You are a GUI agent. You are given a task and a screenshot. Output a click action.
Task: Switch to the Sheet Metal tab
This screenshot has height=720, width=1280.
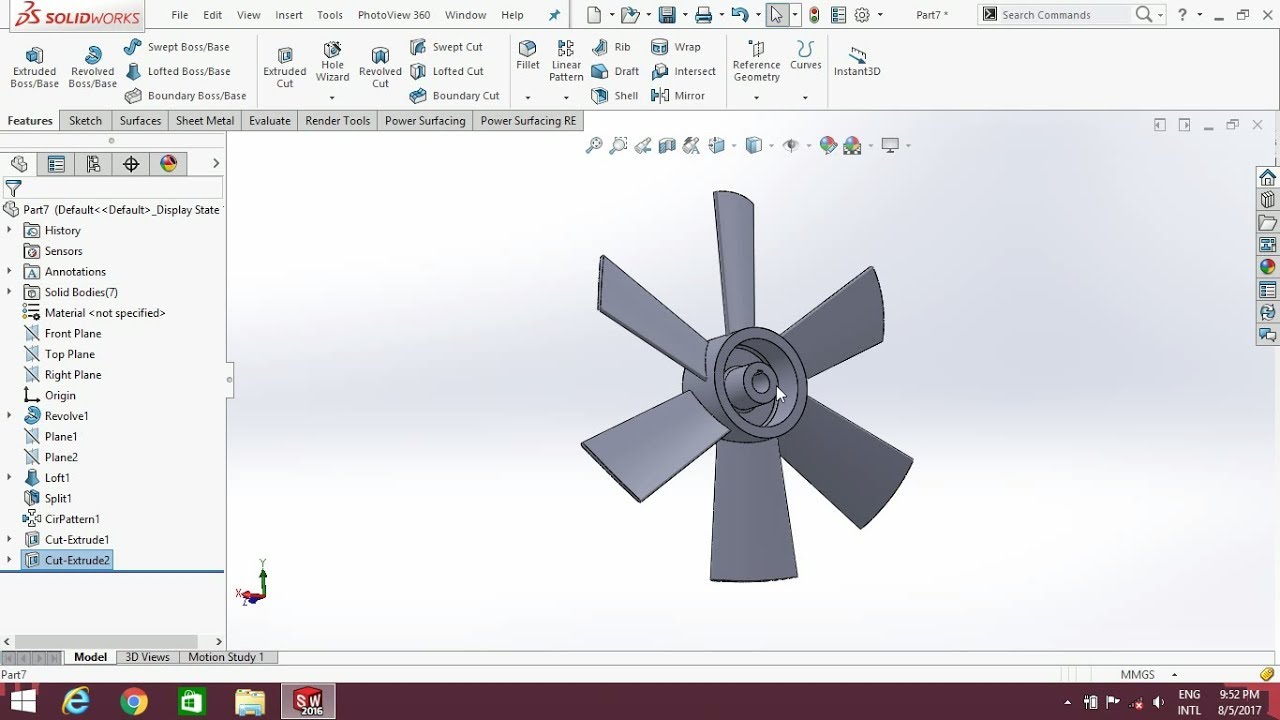(x=205, y=121)
